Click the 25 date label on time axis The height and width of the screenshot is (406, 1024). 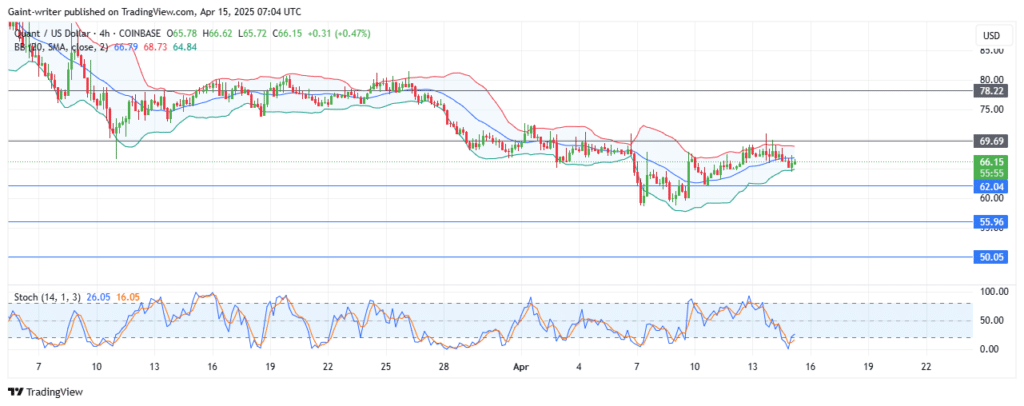pos(385,367)
